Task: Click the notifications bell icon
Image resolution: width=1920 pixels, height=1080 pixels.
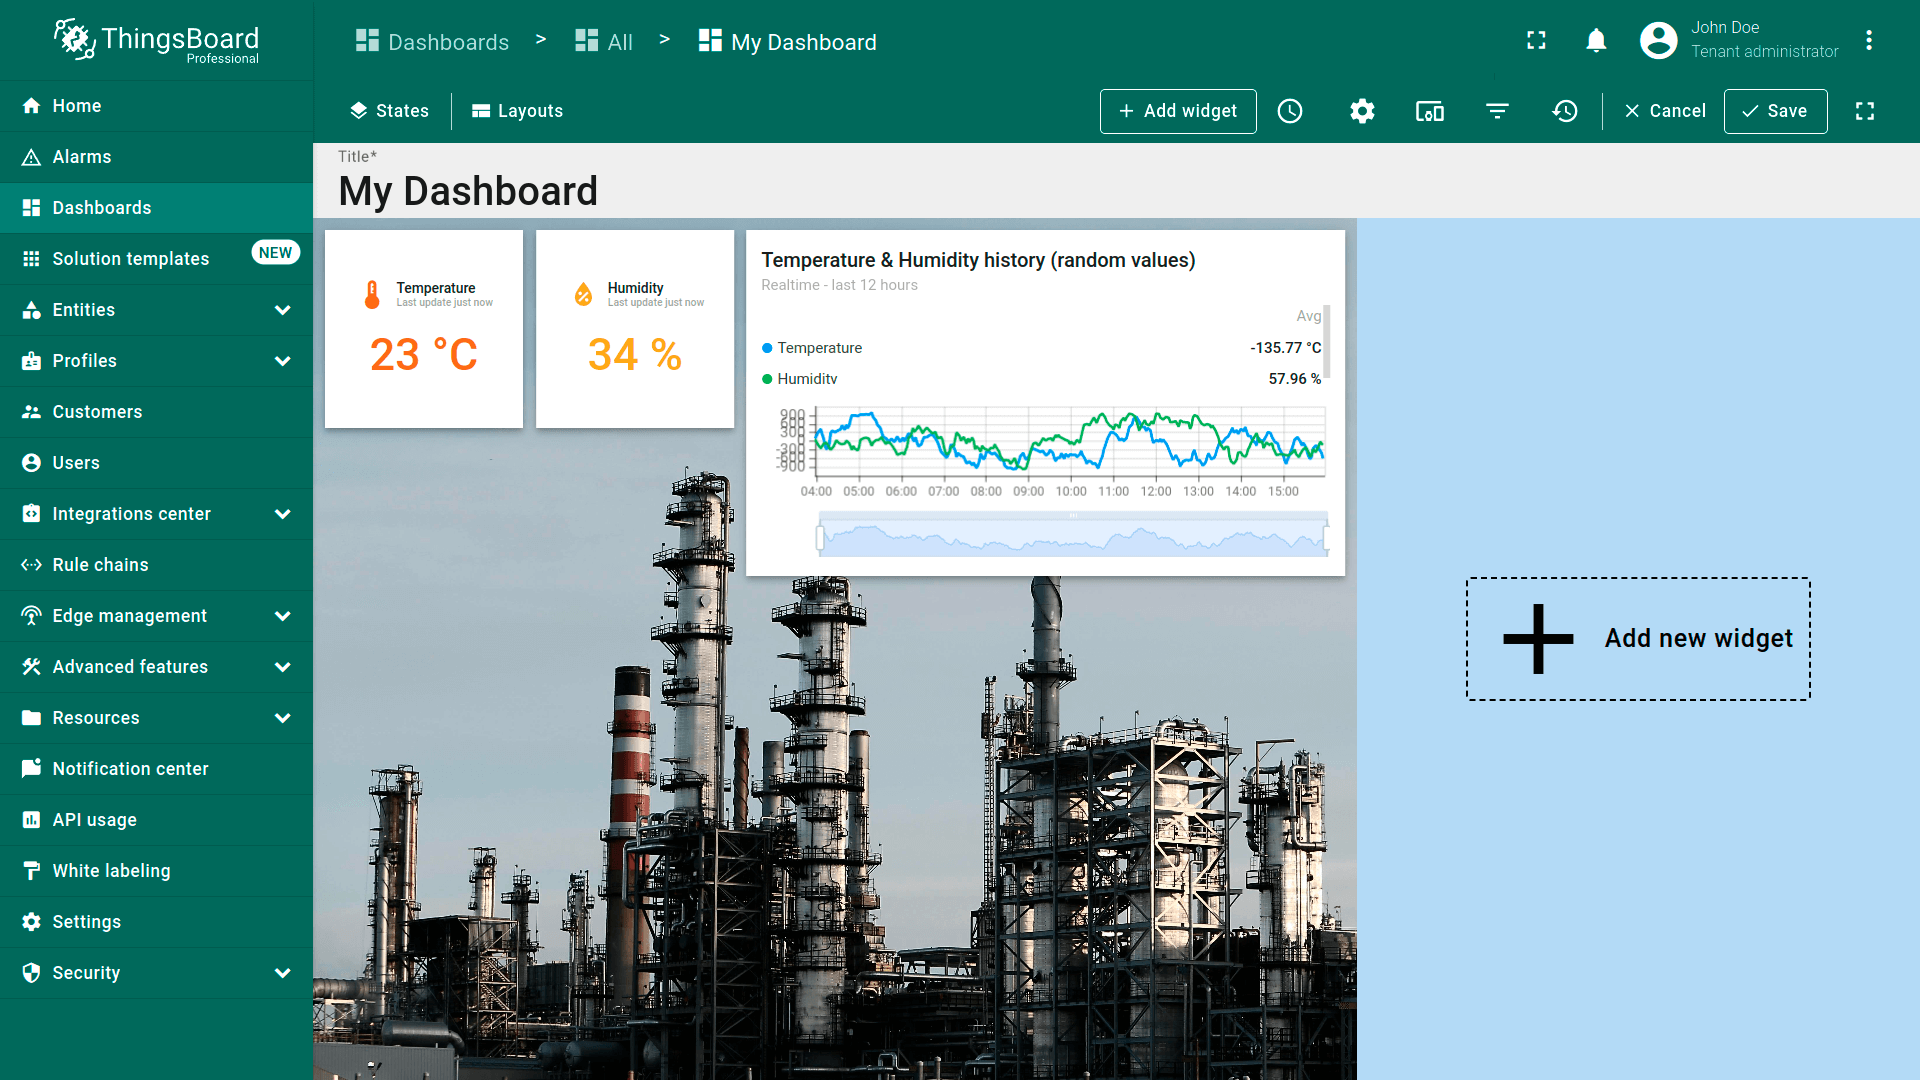Action: point(1596,41)
